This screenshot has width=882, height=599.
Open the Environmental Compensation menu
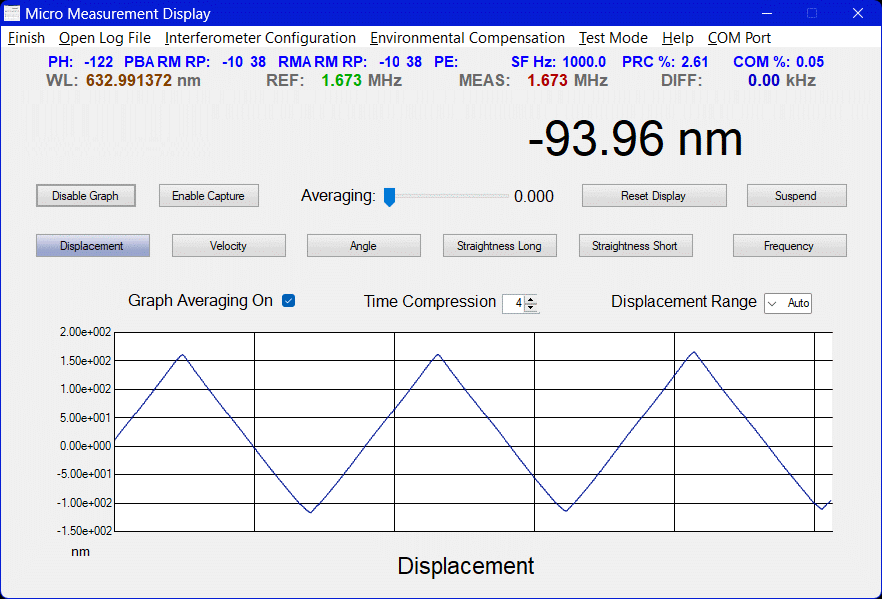click(x=467, y=38)
